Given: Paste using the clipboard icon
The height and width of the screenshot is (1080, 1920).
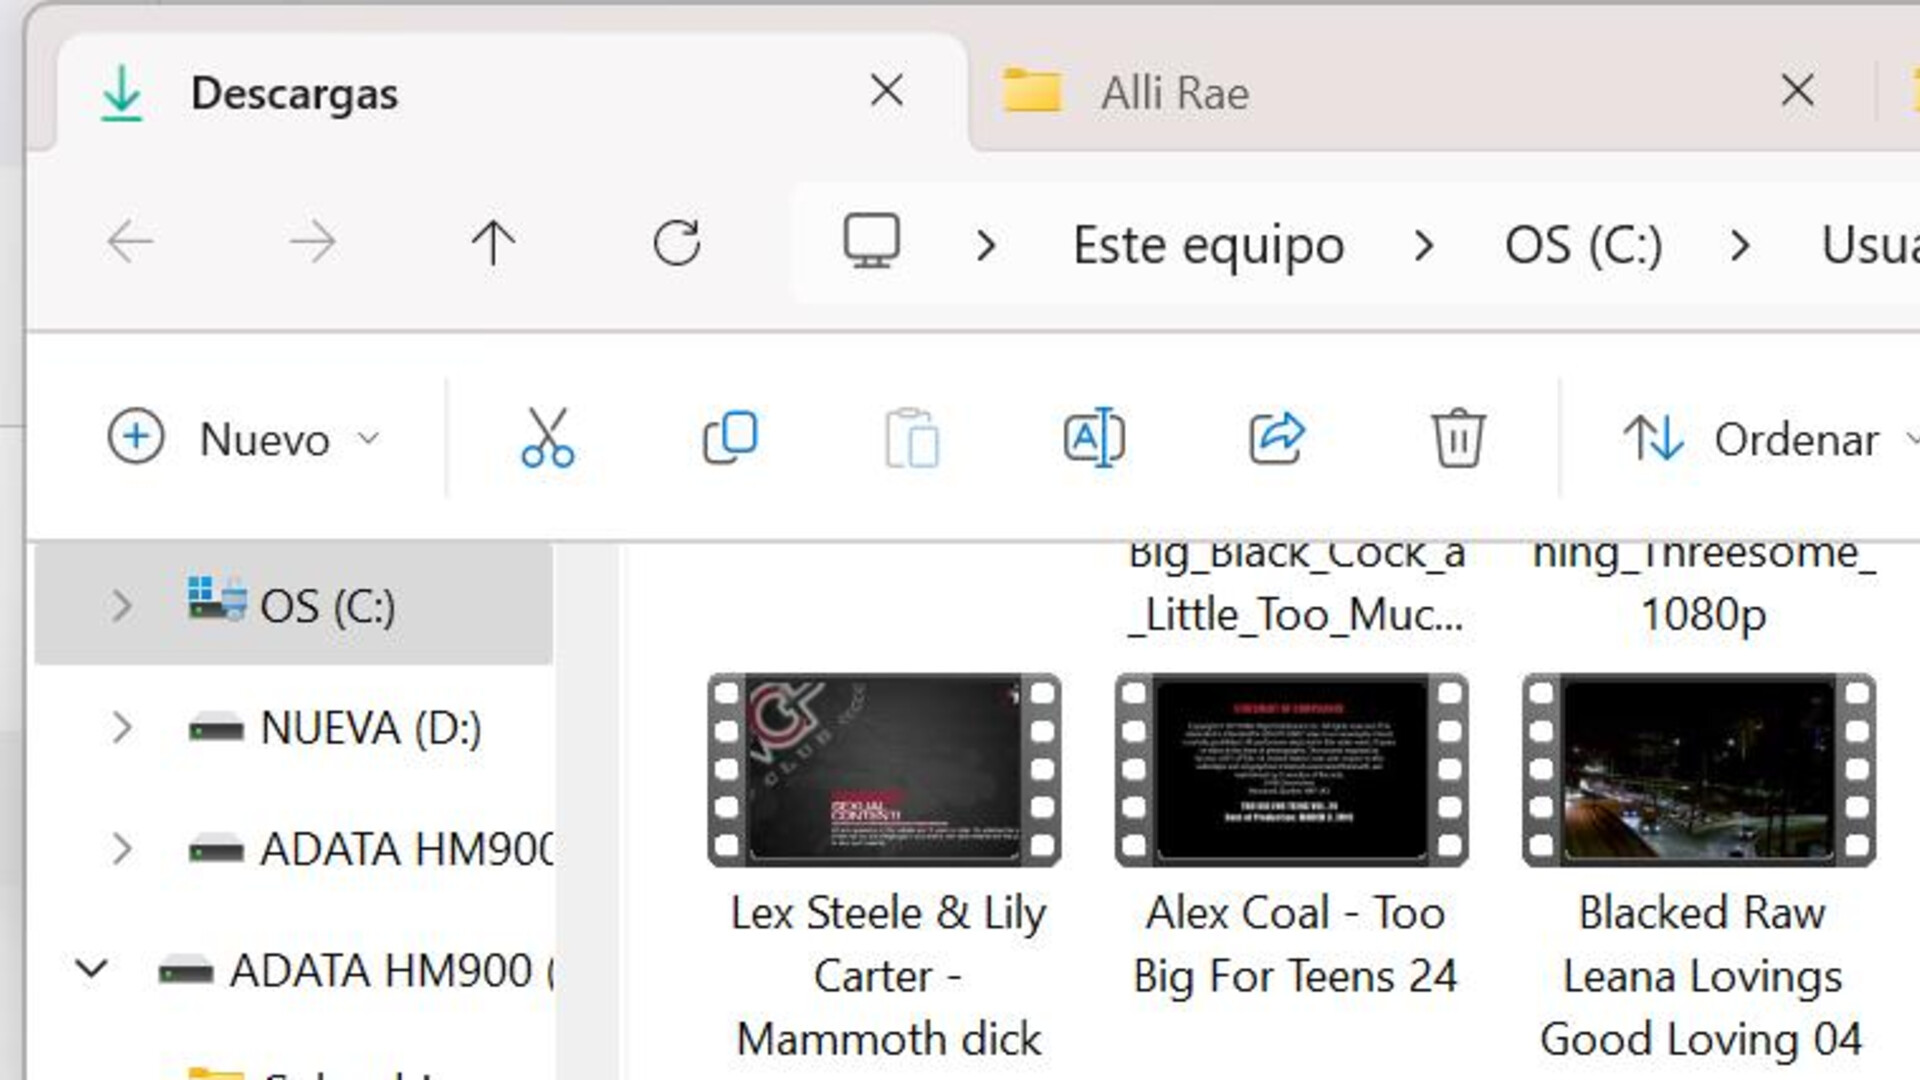Looking at the screenshot, I should [912, 438].
